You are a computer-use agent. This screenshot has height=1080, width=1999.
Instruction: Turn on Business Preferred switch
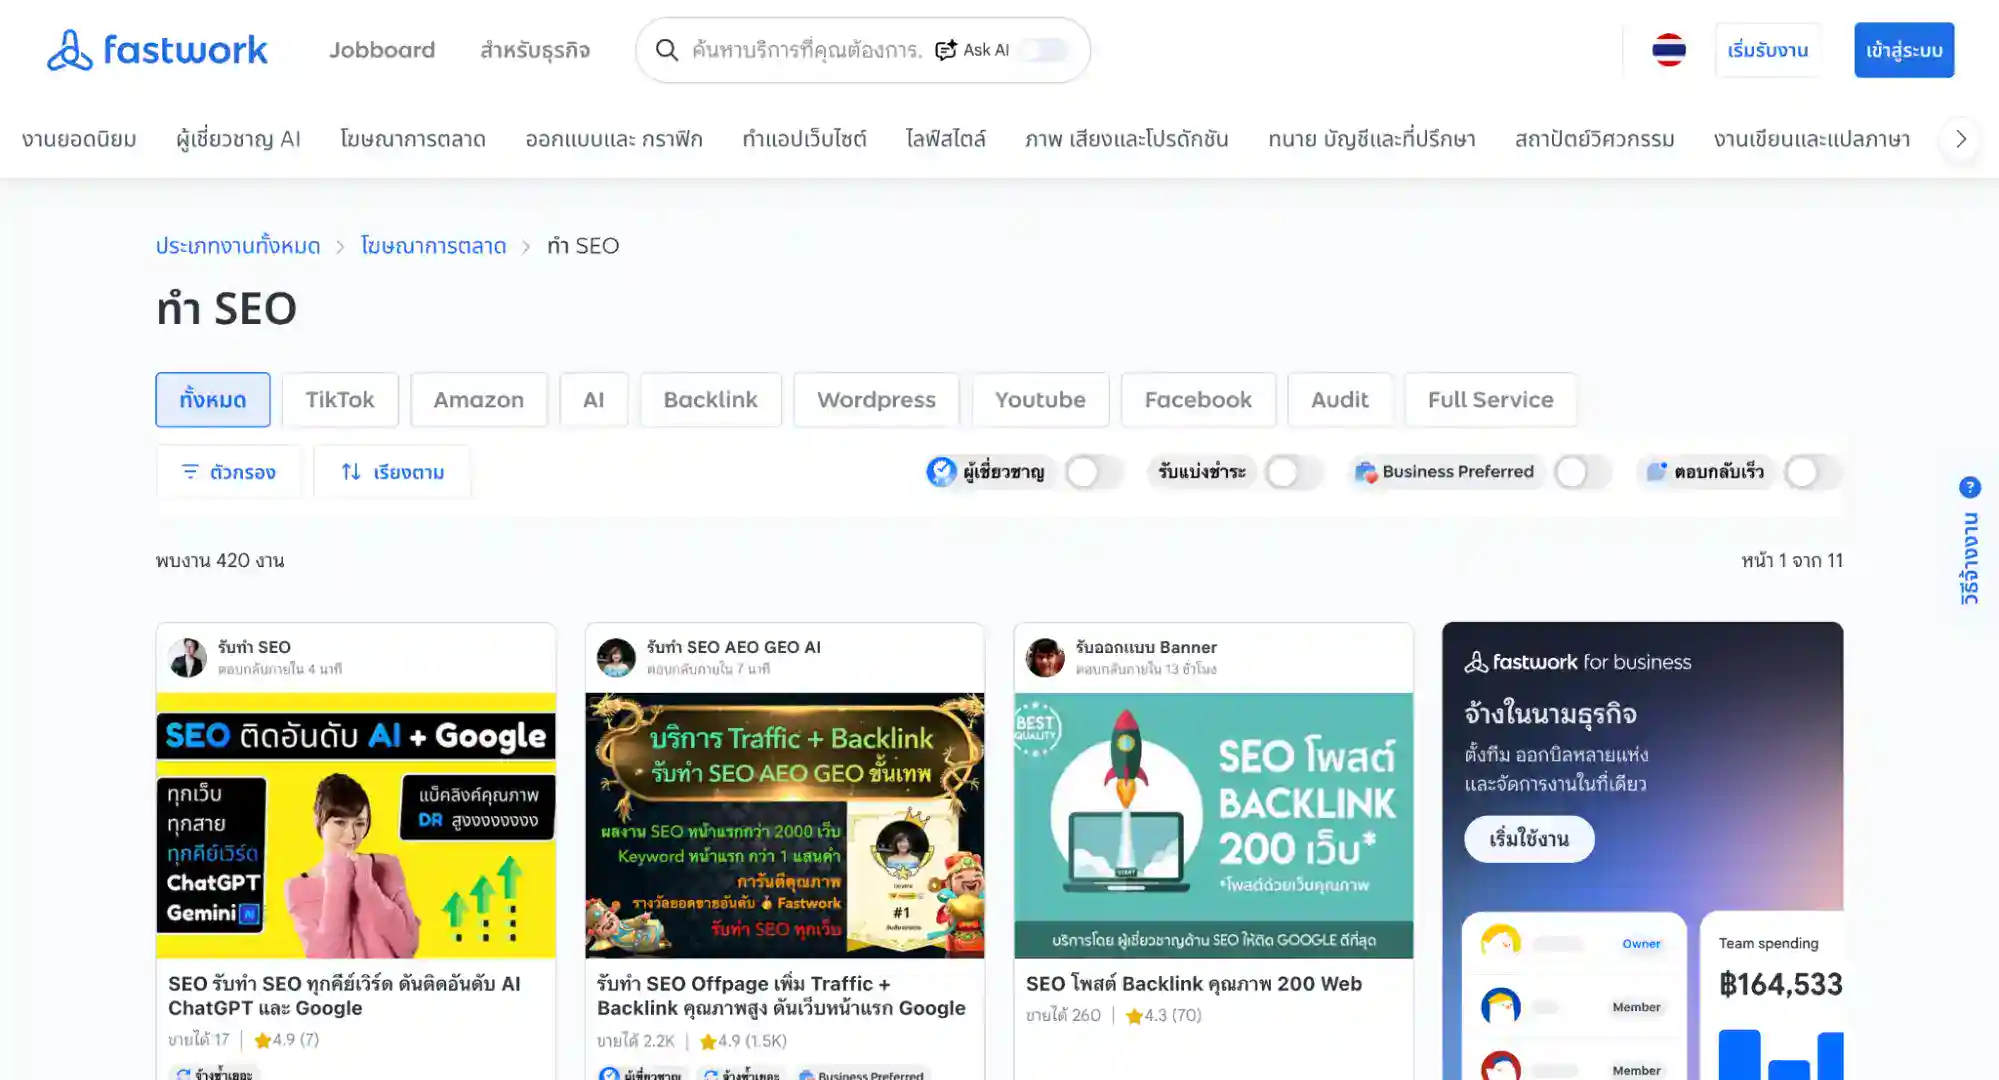1582,472
